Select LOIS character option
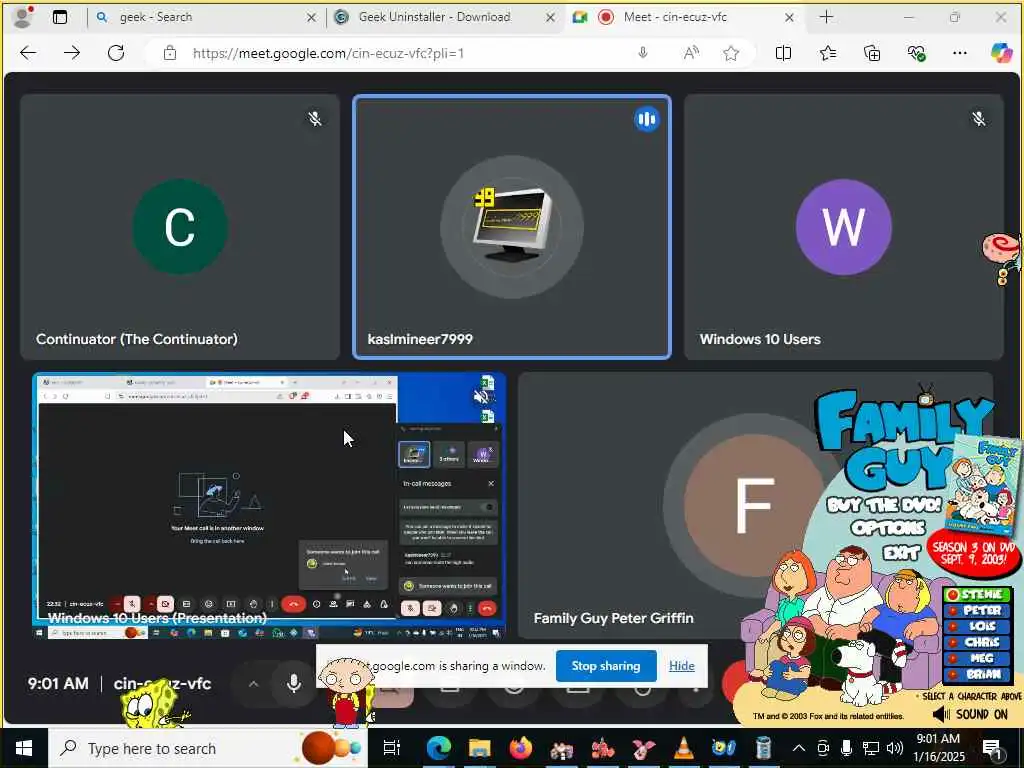The height and width of the screenshot is (768, 1024). [x=977, y=626]
